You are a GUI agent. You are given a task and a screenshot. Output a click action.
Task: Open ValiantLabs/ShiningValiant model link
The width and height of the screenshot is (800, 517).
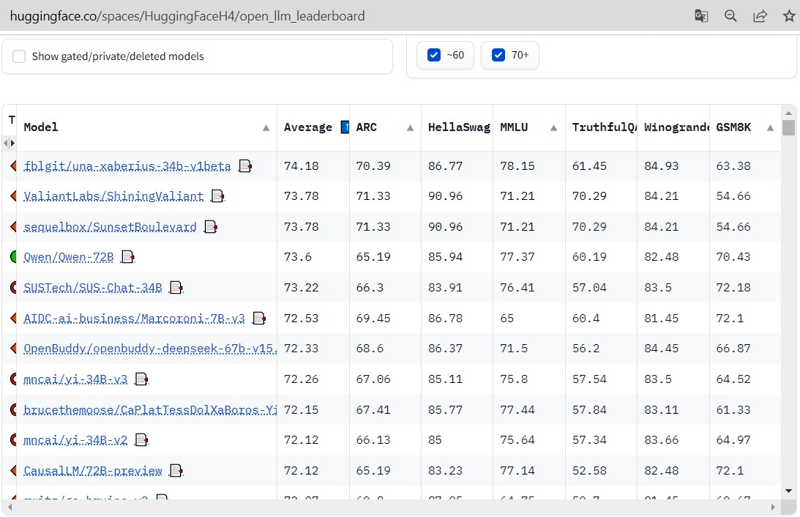coord(113,196)
